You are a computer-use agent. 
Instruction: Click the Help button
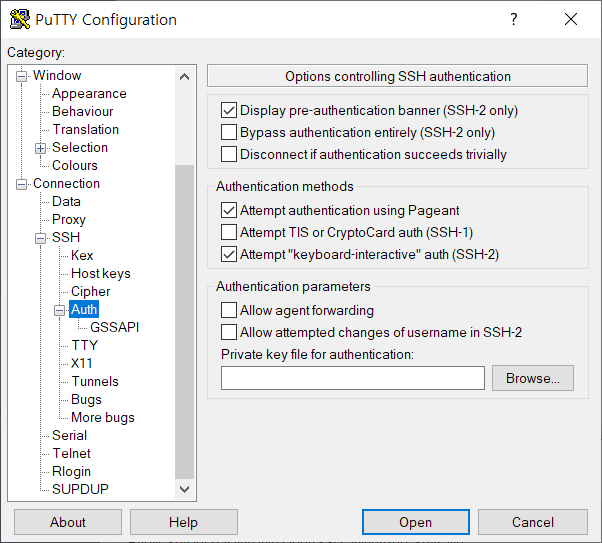pos(184,522)
